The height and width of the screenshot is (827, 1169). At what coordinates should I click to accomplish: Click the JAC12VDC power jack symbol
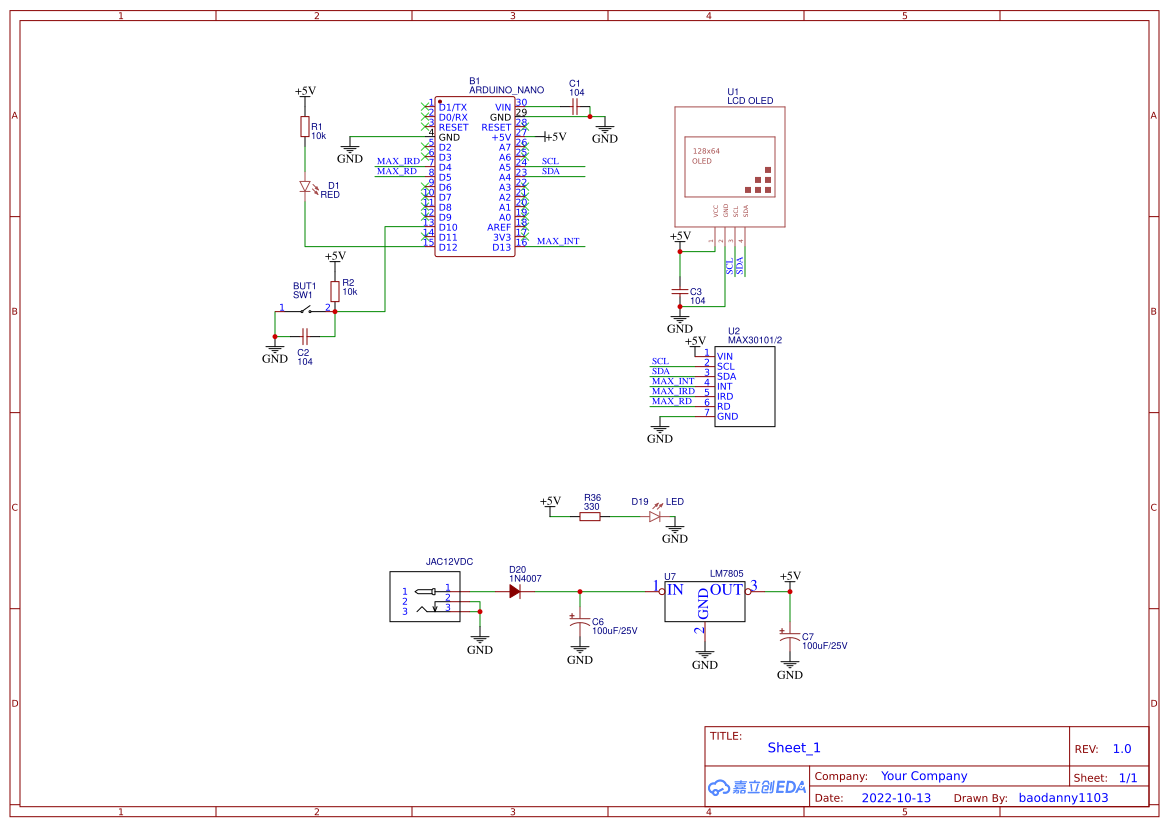[424, 597]
